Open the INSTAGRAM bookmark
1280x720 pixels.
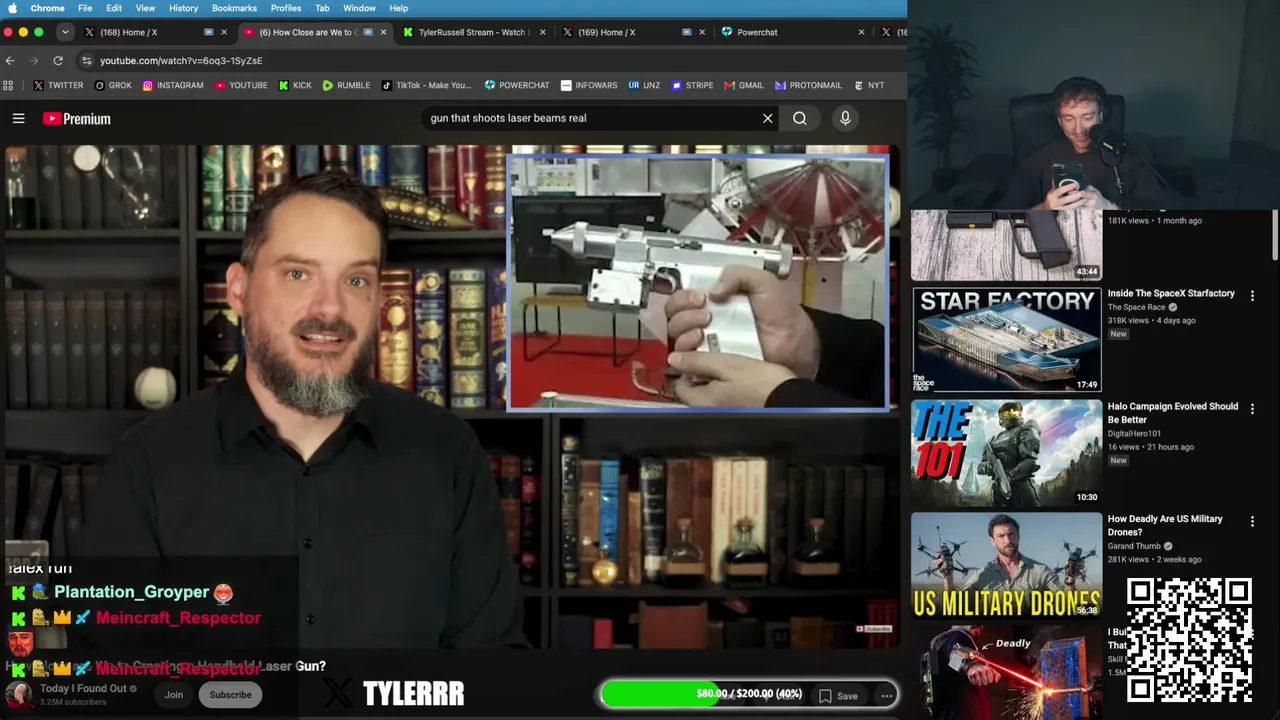[x=172, y=85]
